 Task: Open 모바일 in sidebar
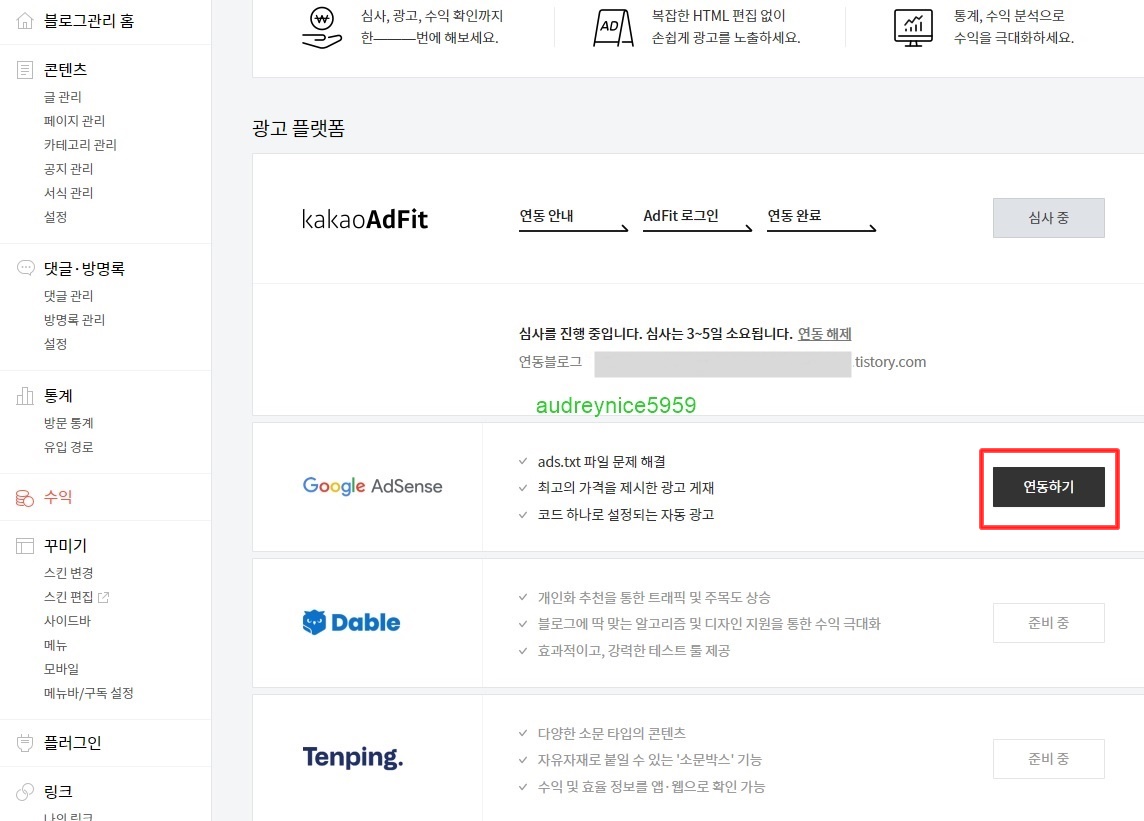coord(61,668)
